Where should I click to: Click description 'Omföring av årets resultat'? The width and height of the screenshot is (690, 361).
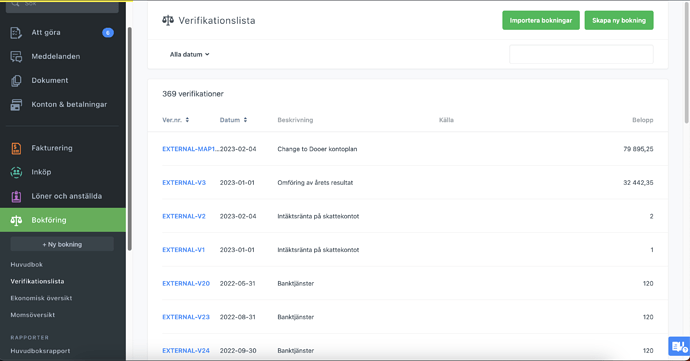(x=315, y=183)
